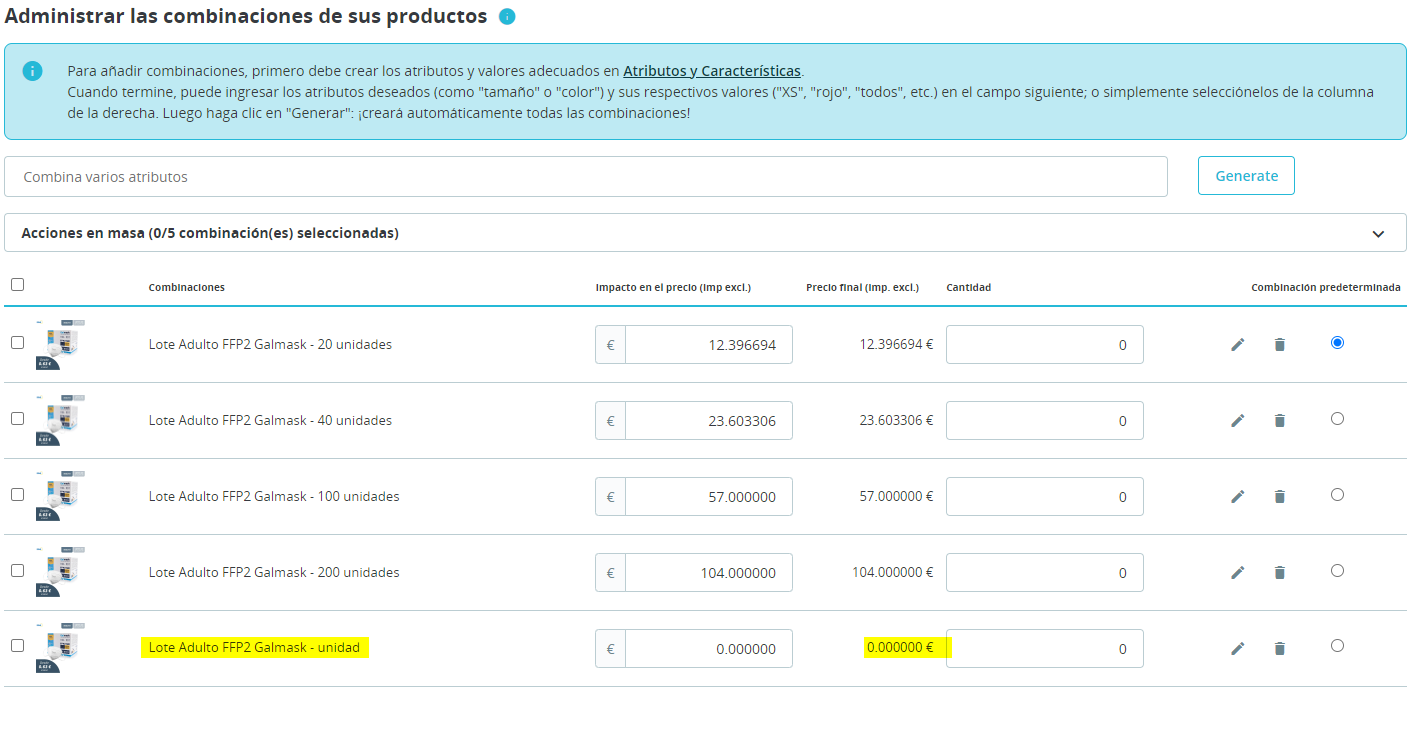Focus the 'Combina varios atributos' input field
The width and height of the screenshot is (1422, 740).
click(586, 177)
